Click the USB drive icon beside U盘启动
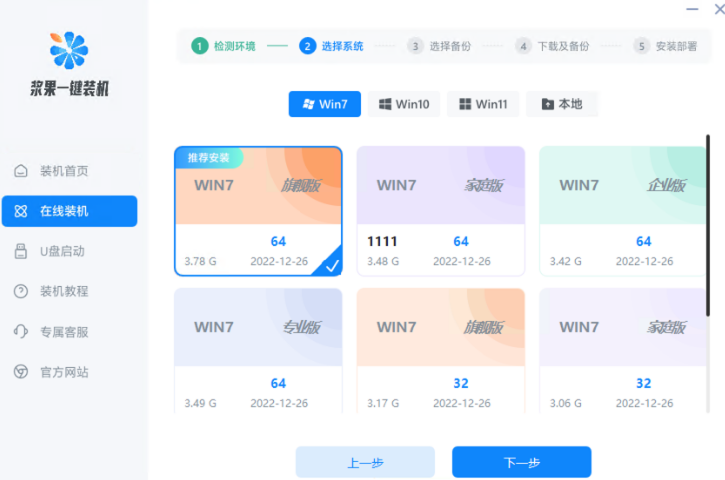Image resolution: width=725 pixels, height=480 pixels. (21, 251)
